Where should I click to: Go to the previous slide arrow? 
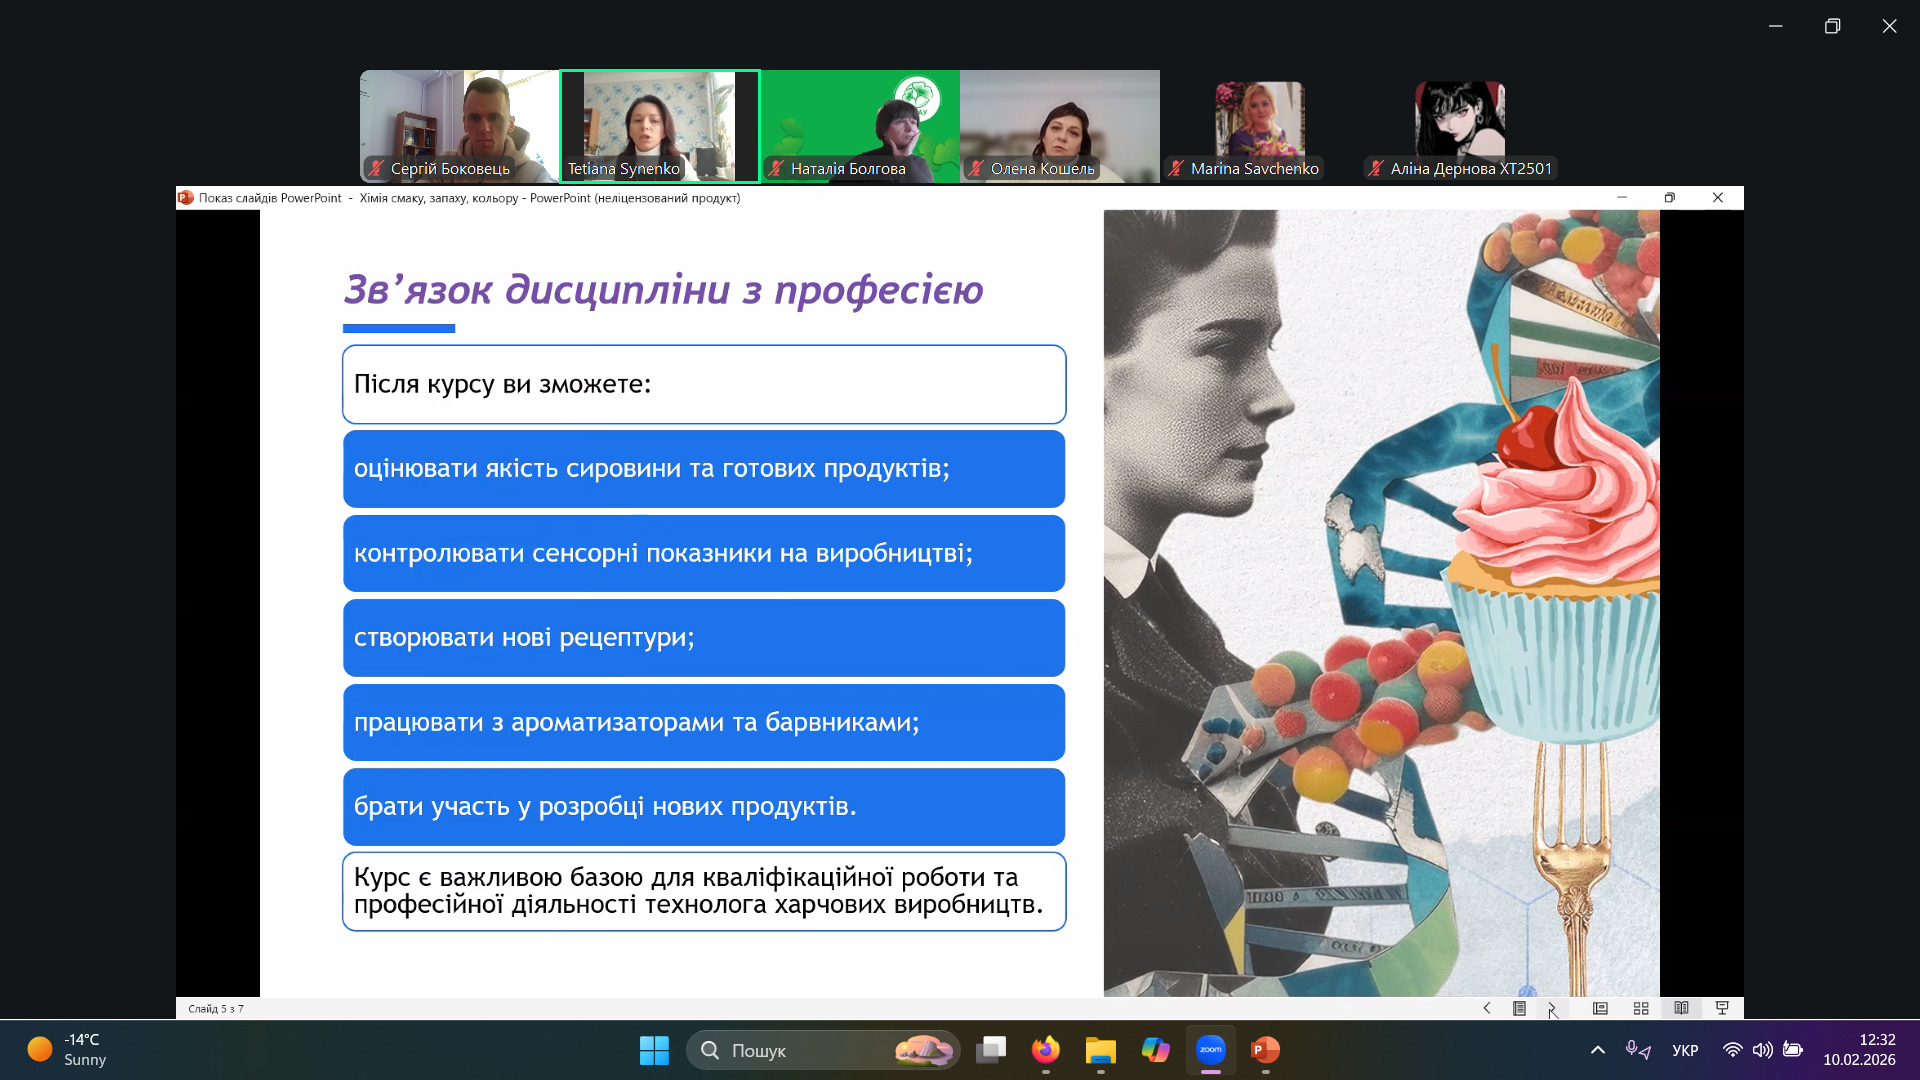[1487, 1008]
